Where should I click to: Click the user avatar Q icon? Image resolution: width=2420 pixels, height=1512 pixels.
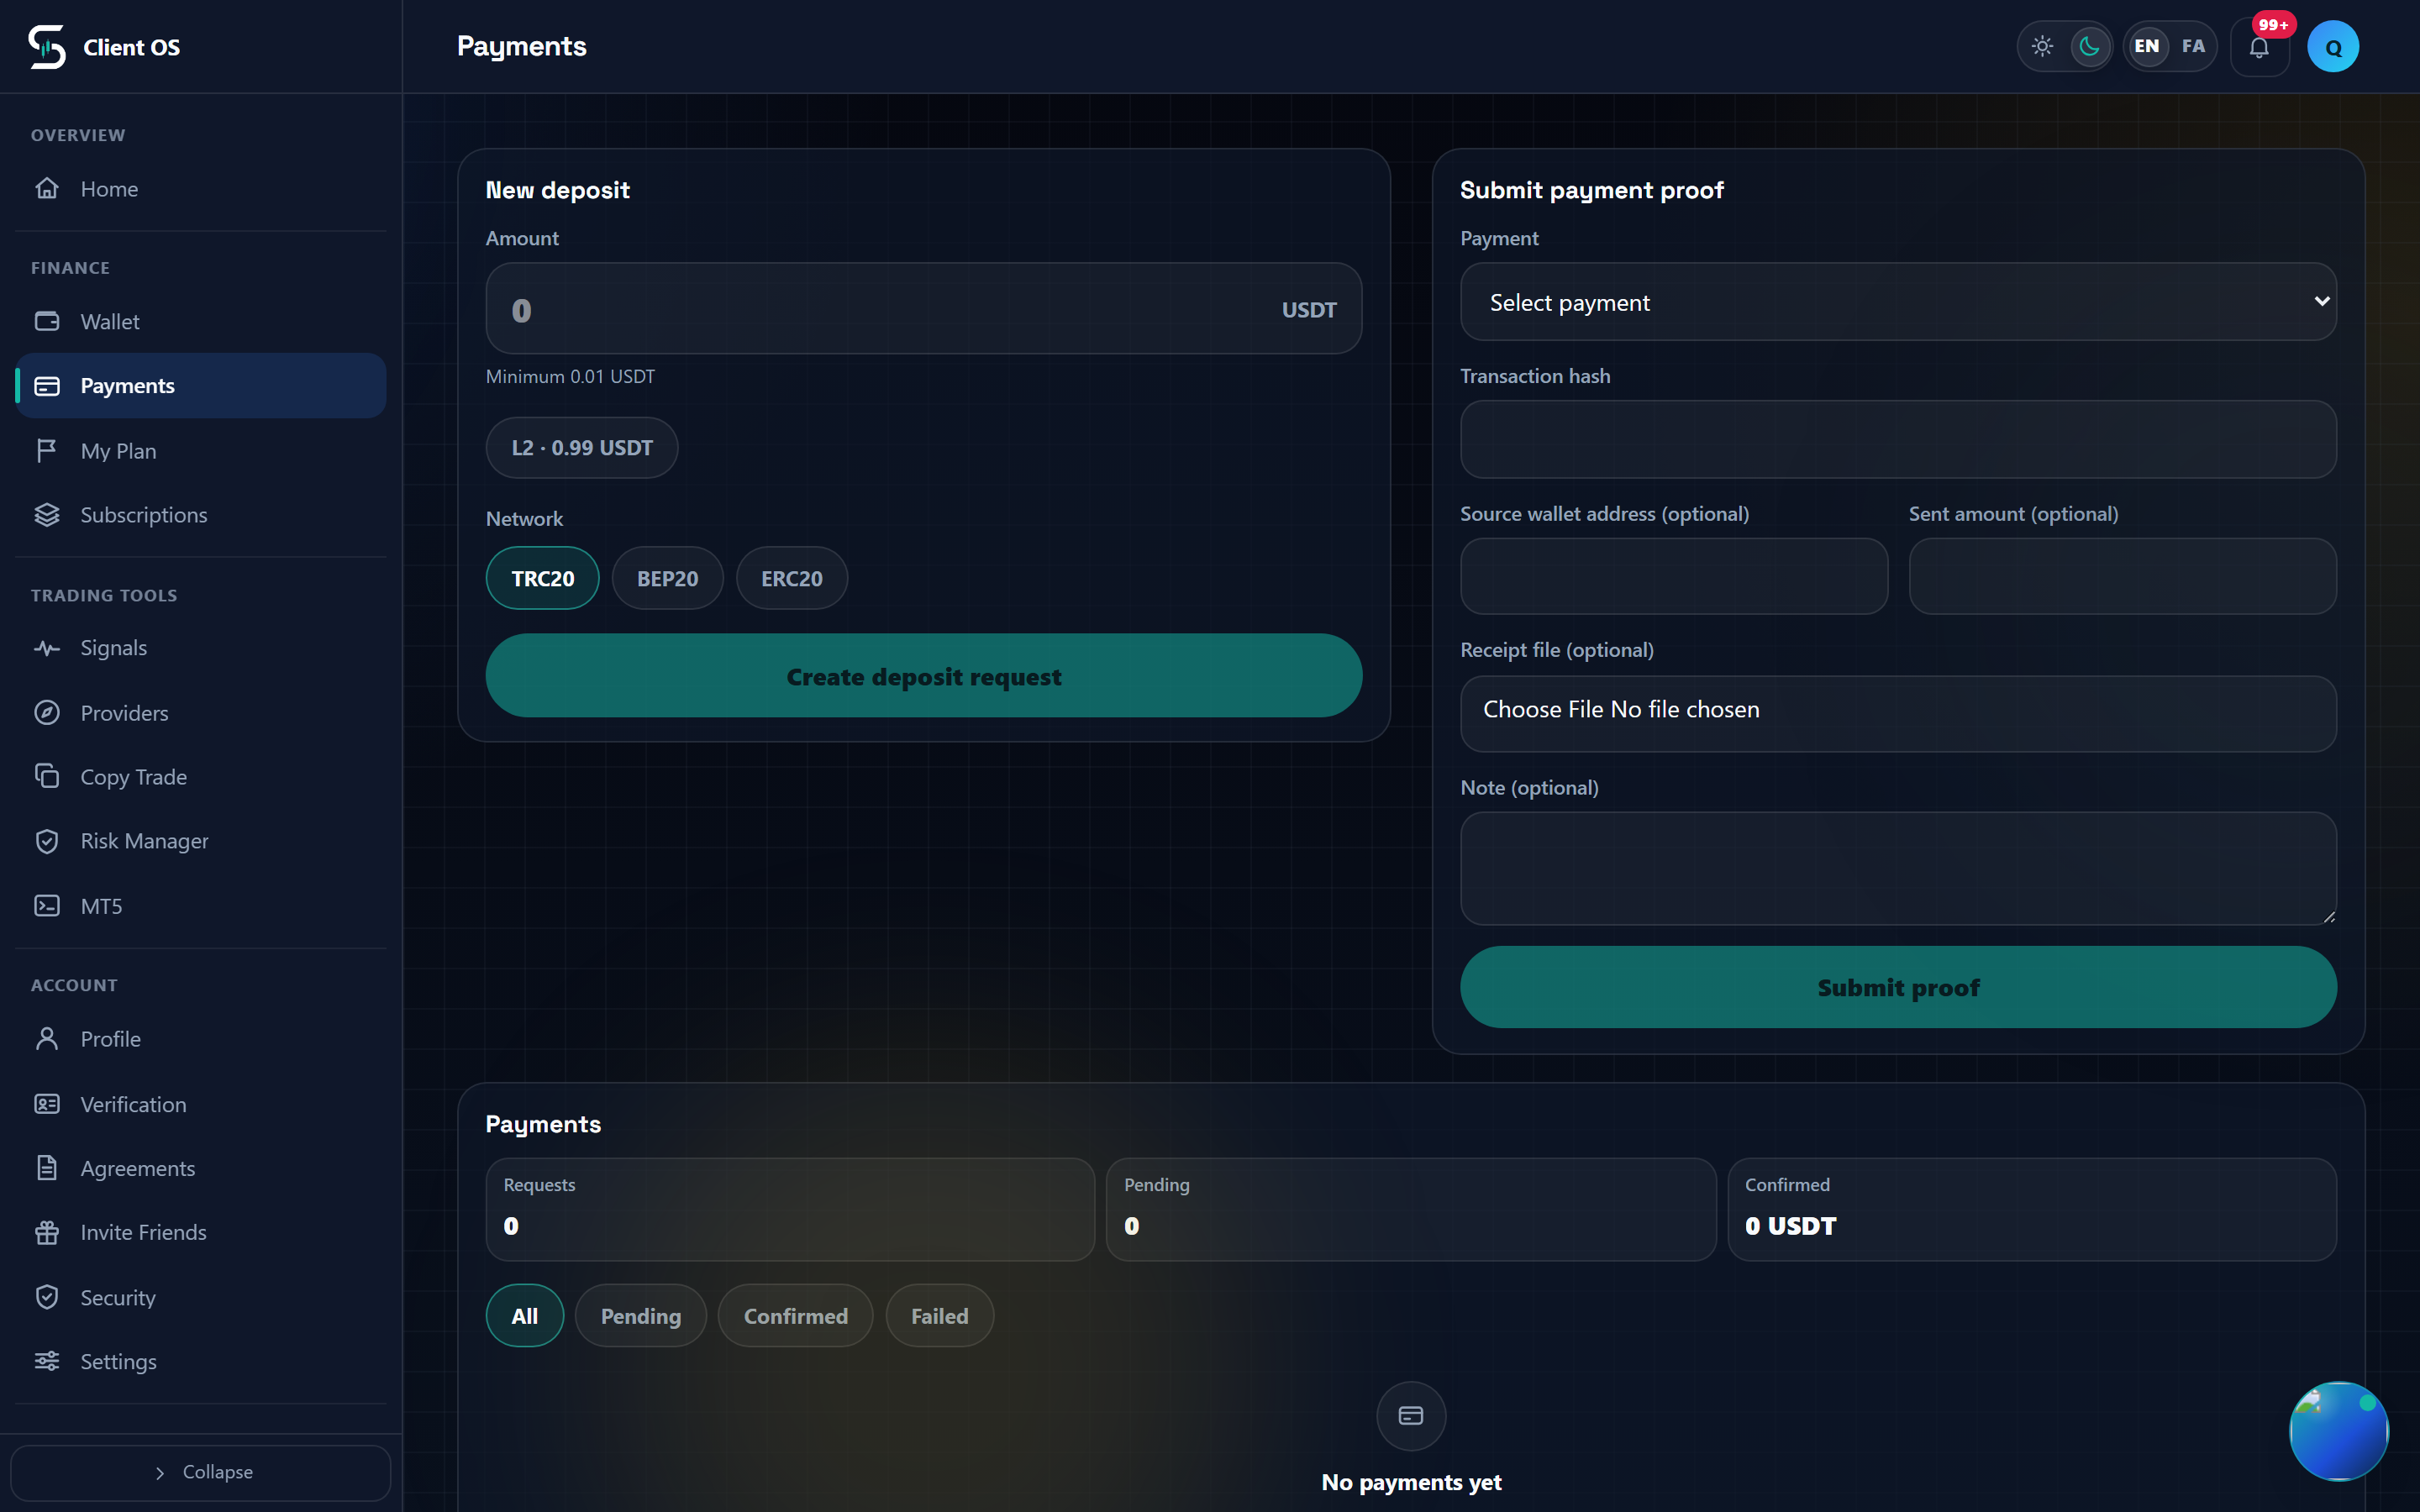click(x=2333, y=47)
